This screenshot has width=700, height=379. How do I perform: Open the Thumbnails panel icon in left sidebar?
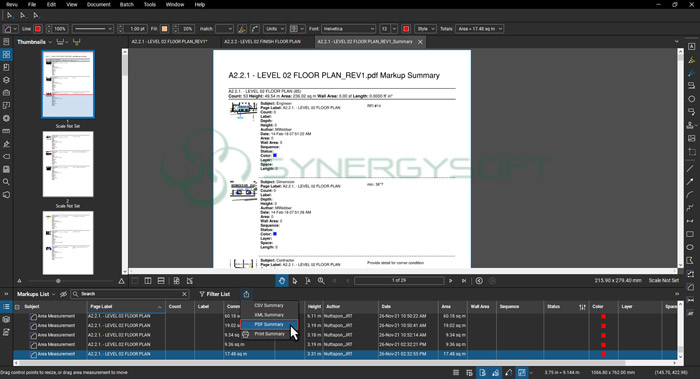click(x=6, y=54)
